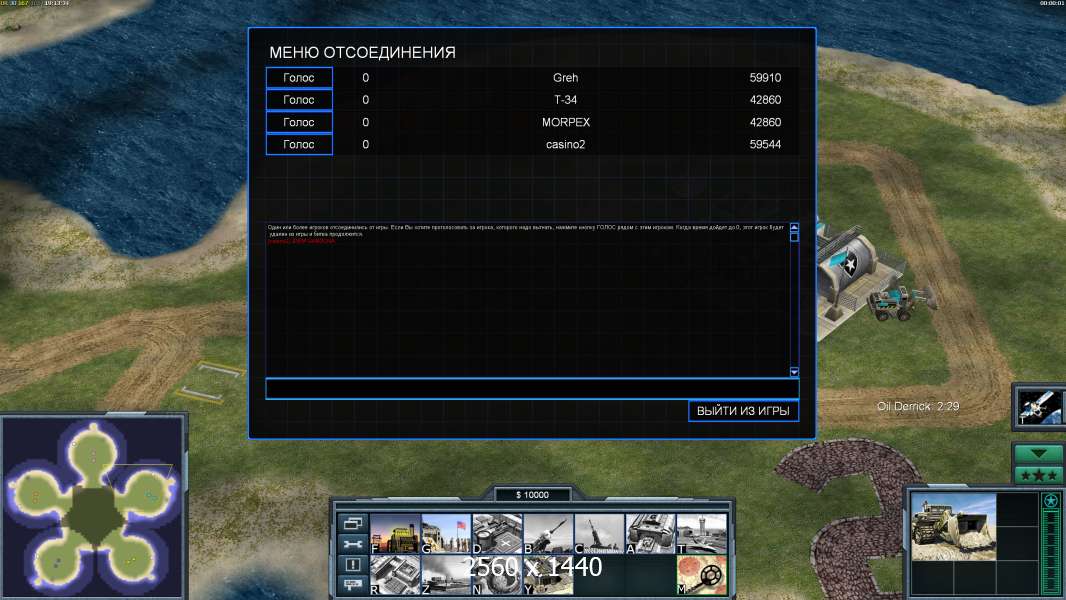
Task: Build Patriot missile with B icon
Action: [548, 533]
